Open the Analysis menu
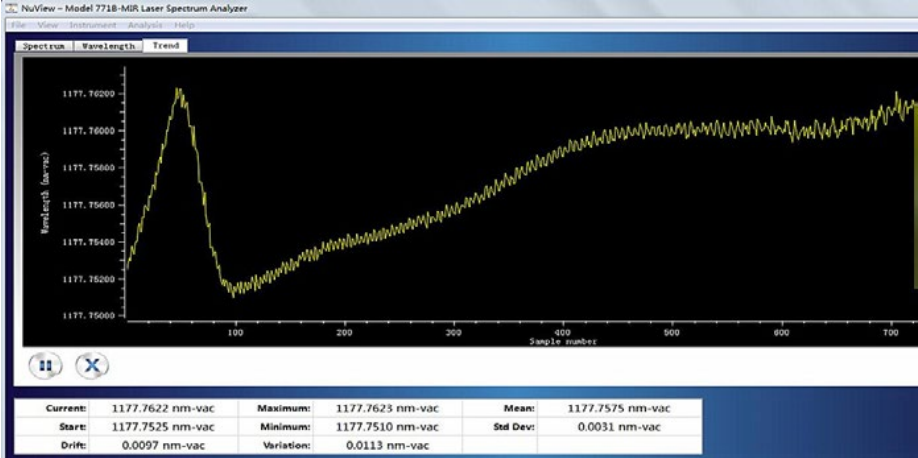The height and width of the screenshot is (458, 918). [145, 25]
